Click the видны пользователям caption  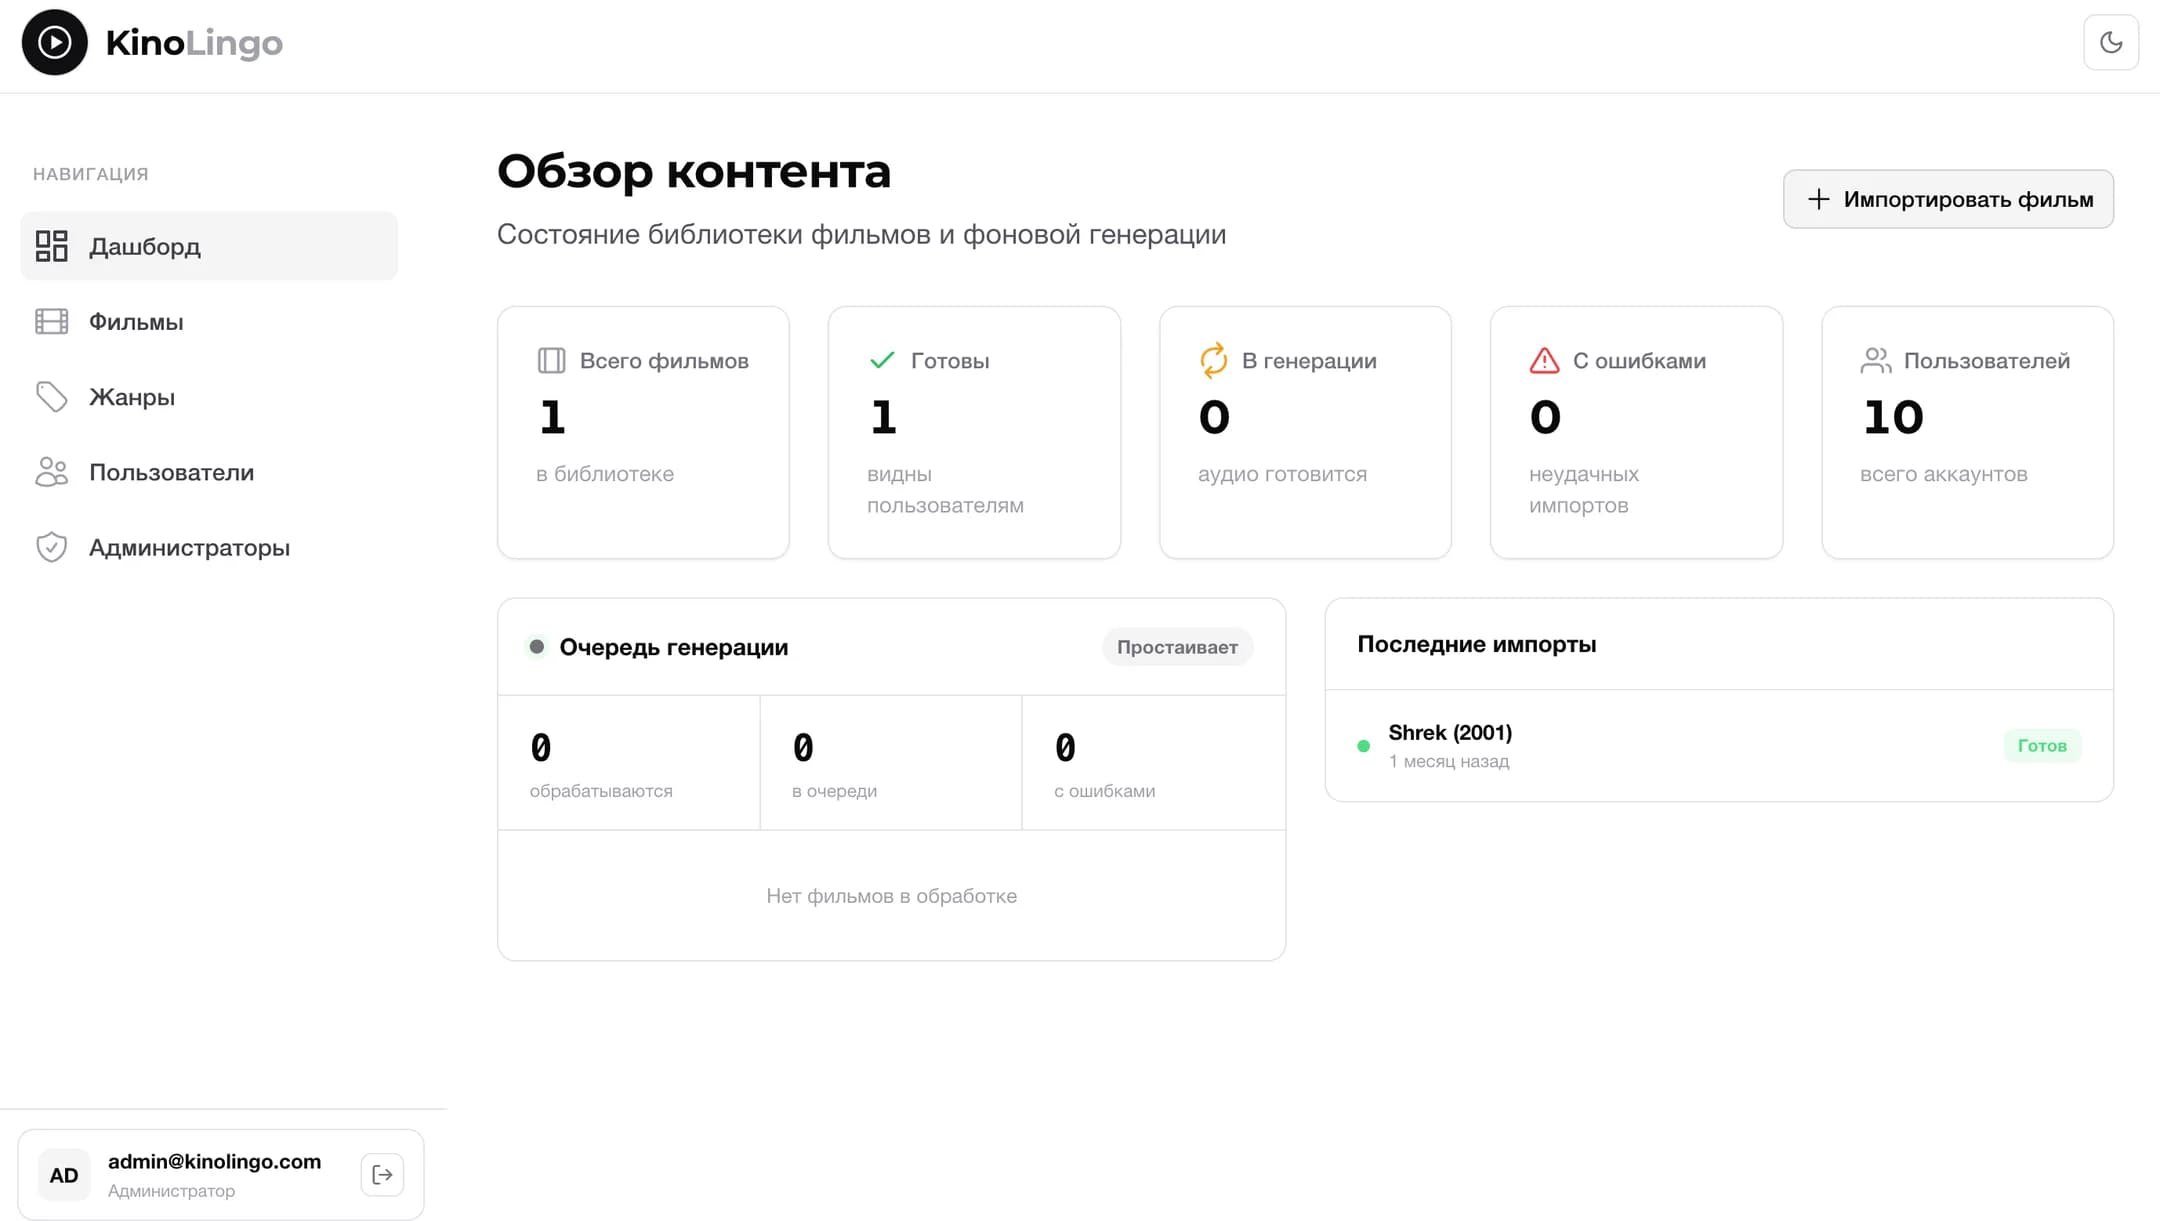click(x=945, y=489)
